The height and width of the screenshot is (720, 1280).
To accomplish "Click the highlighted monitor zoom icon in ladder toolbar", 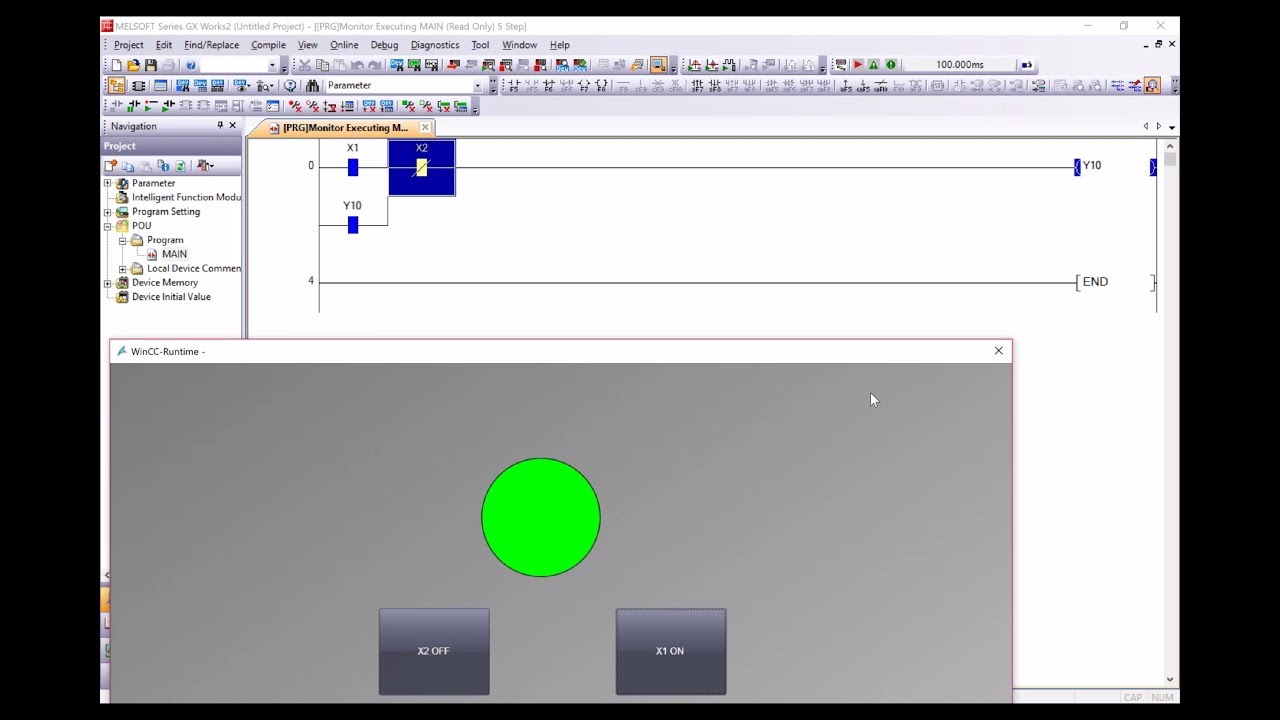I will [1153, 86].
